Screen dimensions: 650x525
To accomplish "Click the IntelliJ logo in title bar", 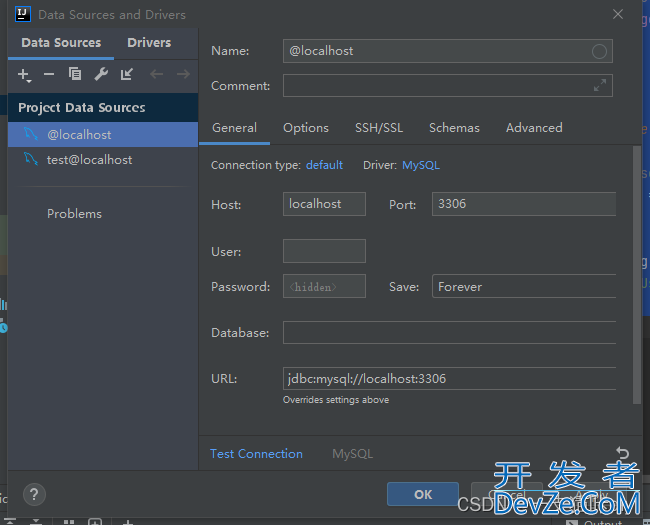I will [x=22, y=14].
